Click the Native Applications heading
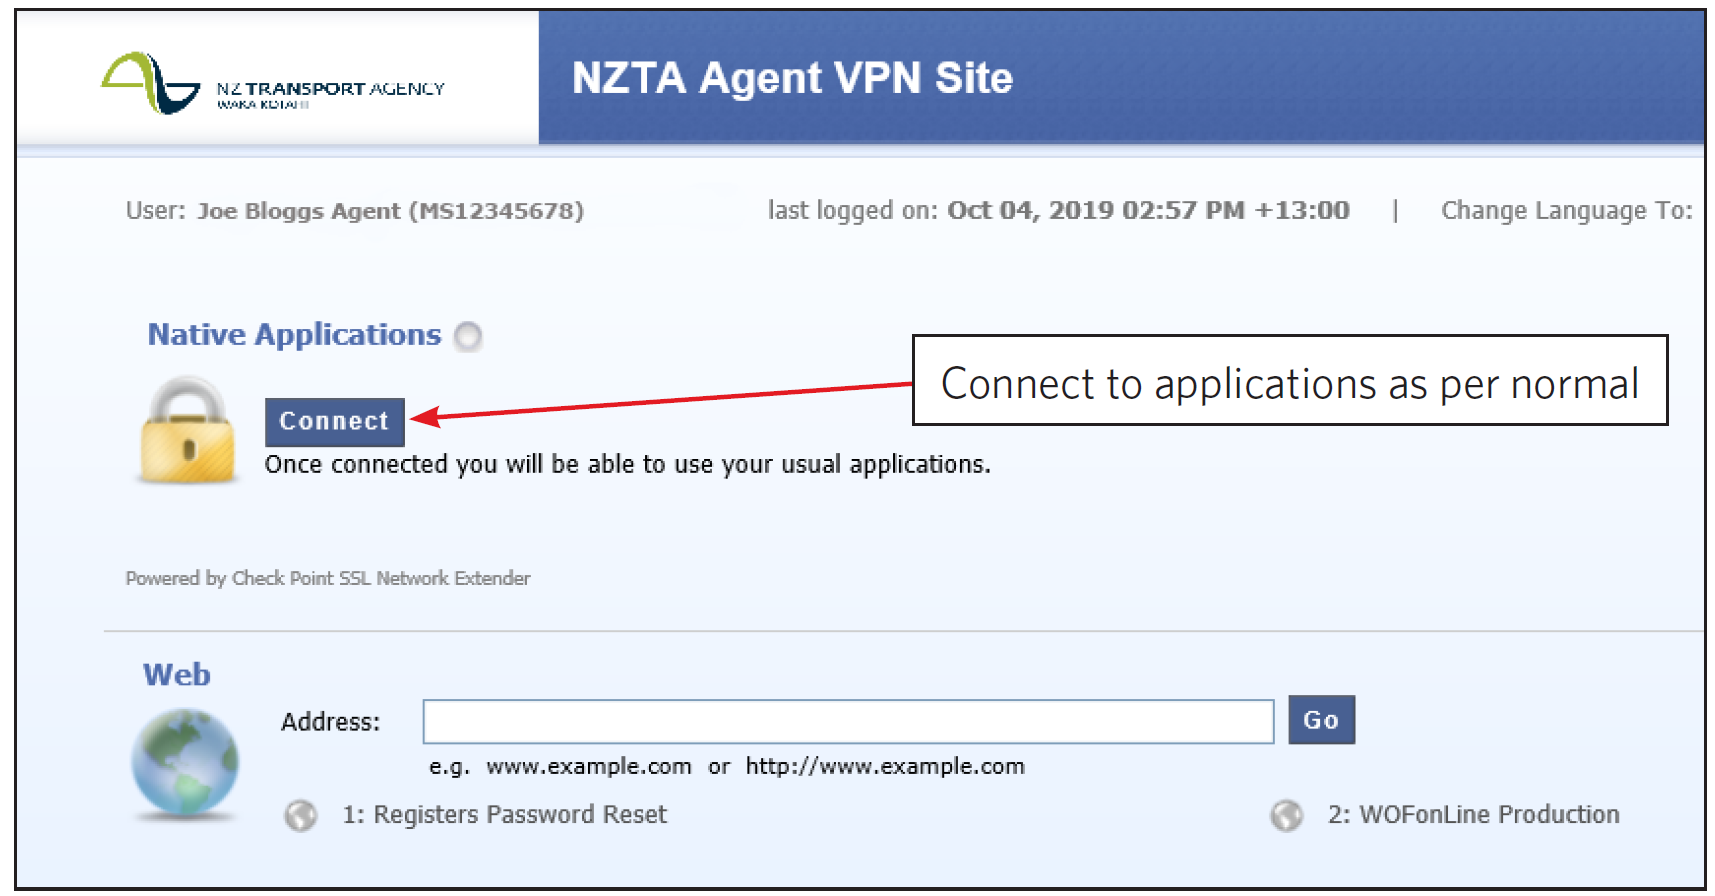Image resolution: width=1715 pixels, height=896 pixels. click(294, 335)
